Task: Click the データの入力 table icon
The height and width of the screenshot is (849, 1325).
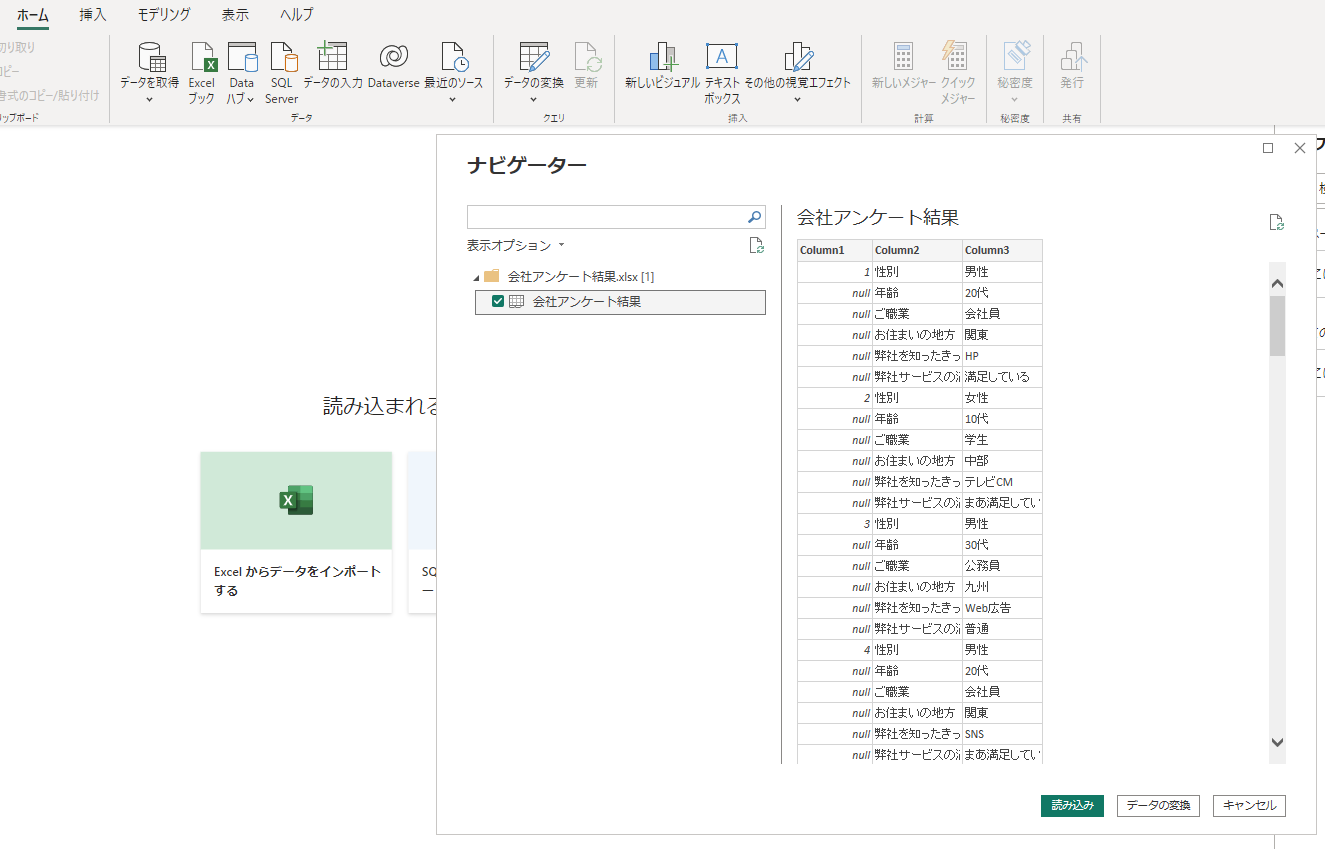Action: 332,56
